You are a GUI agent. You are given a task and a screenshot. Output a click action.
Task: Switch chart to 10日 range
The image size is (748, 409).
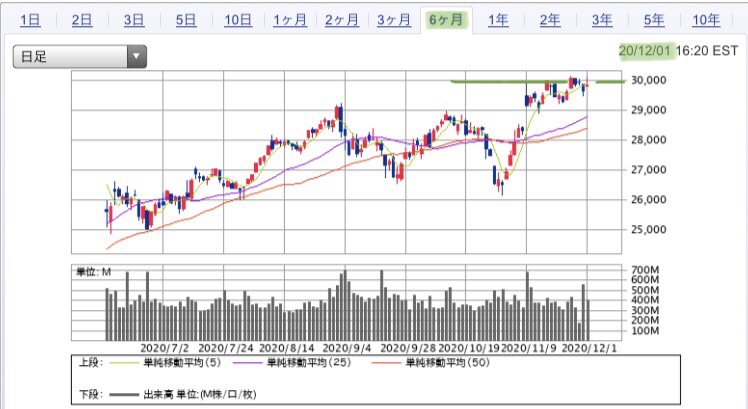tap(238, 20)
